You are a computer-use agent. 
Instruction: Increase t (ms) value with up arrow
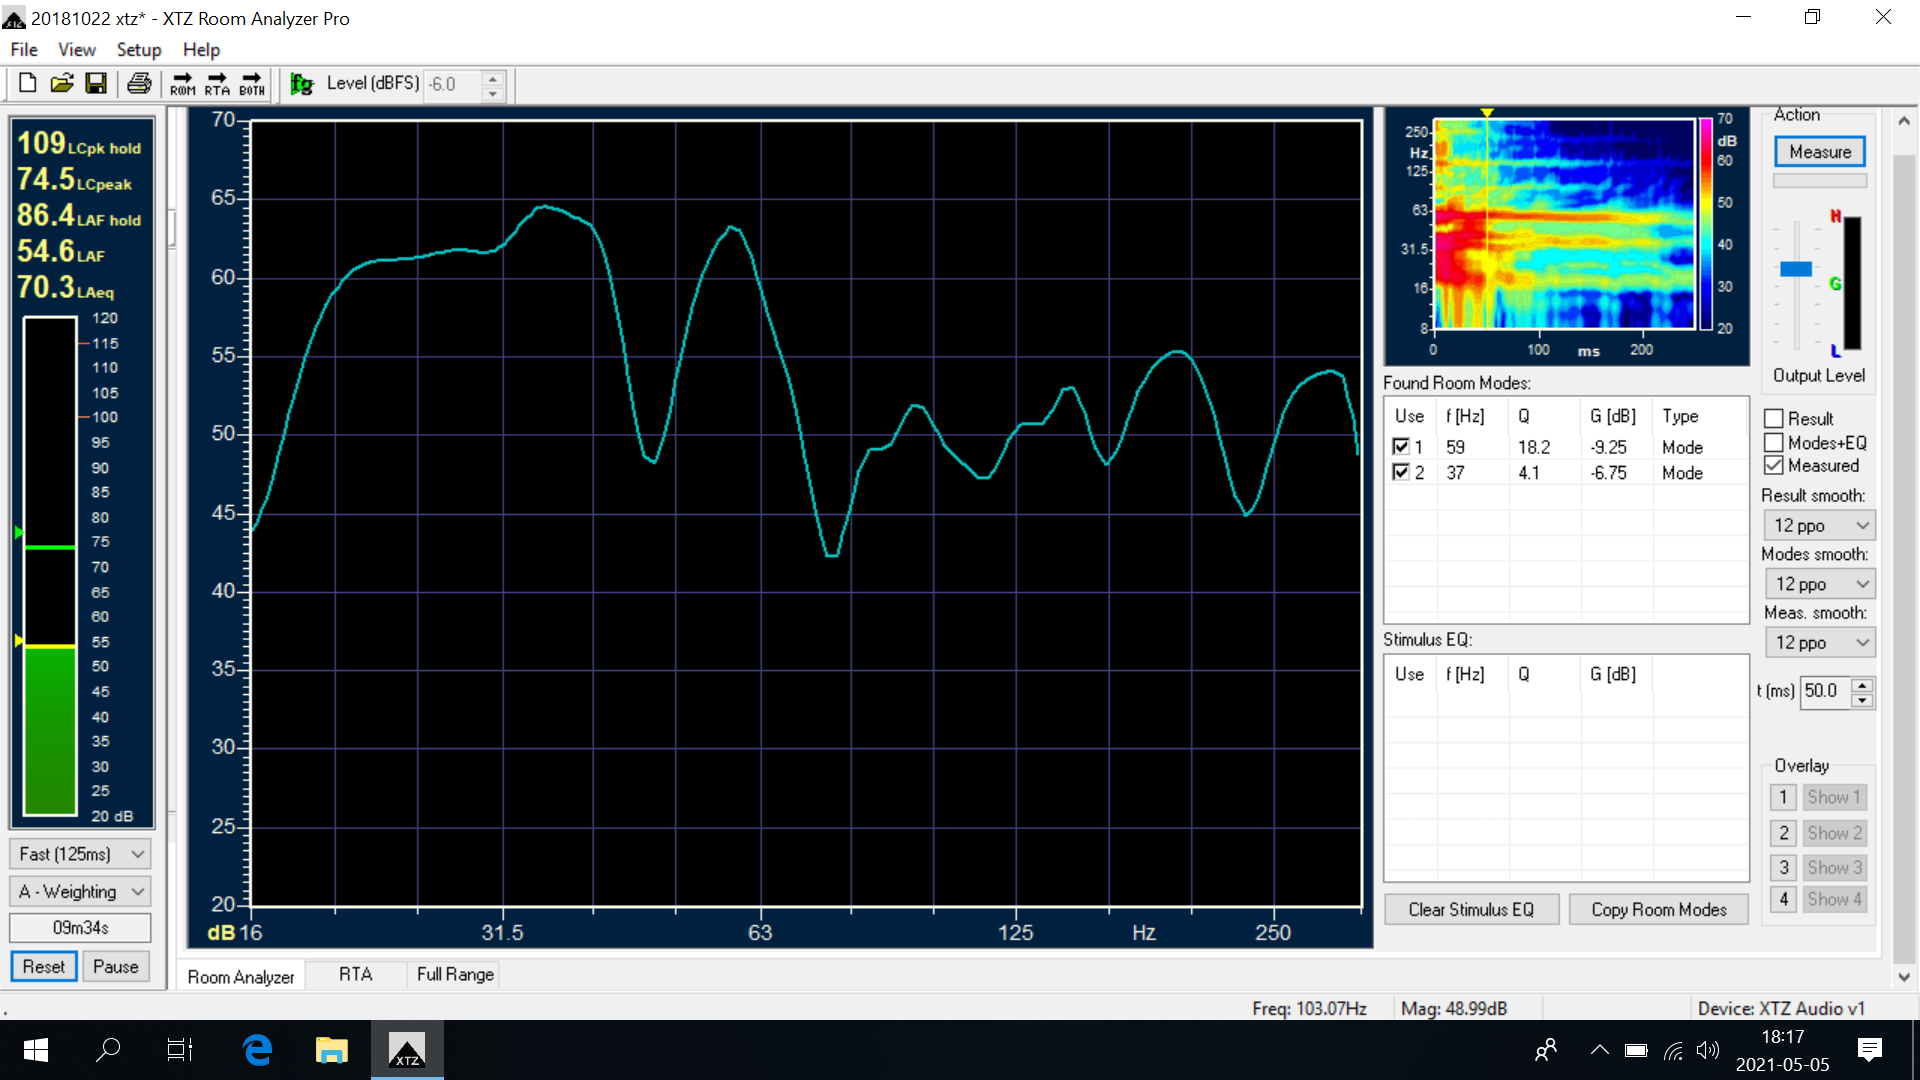[1862, 685]
